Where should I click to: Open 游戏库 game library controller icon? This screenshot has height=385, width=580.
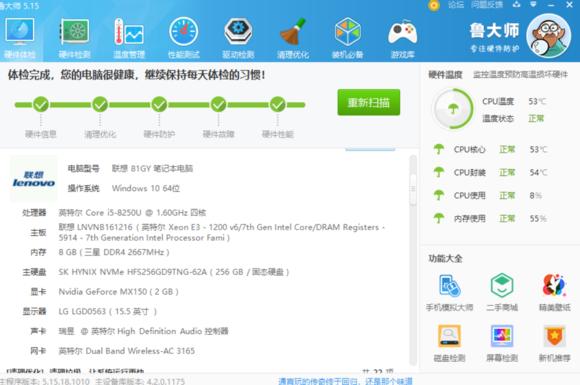click(402, 38)
